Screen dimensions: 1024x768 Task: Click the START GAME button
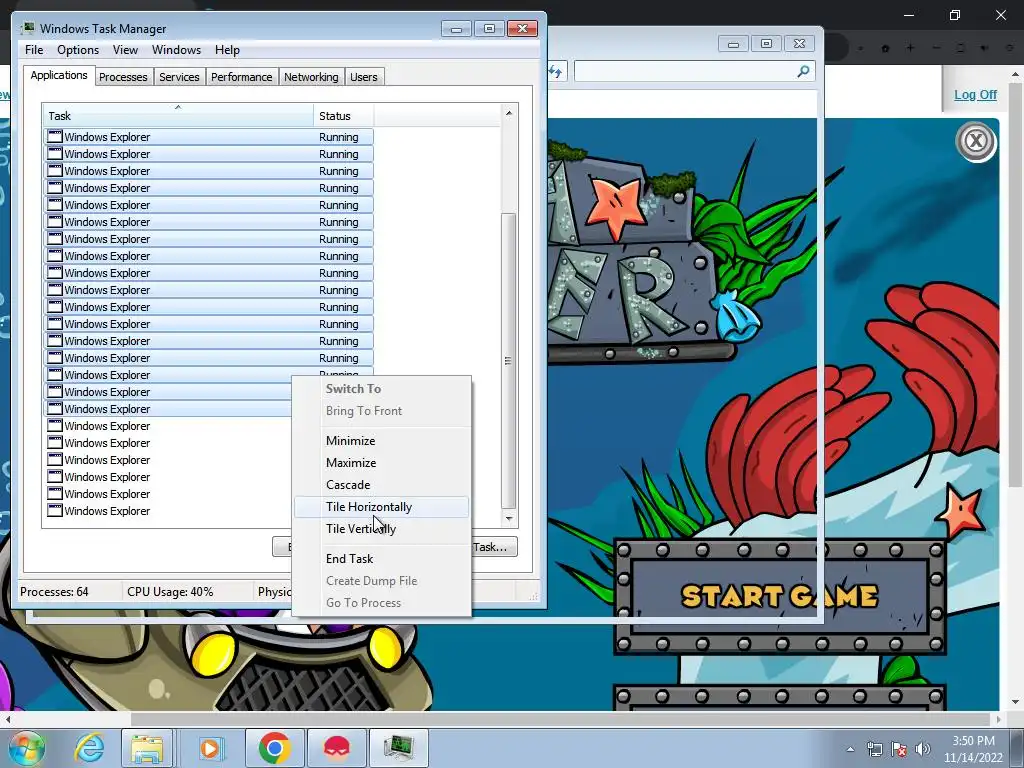[x=780, y=596]
